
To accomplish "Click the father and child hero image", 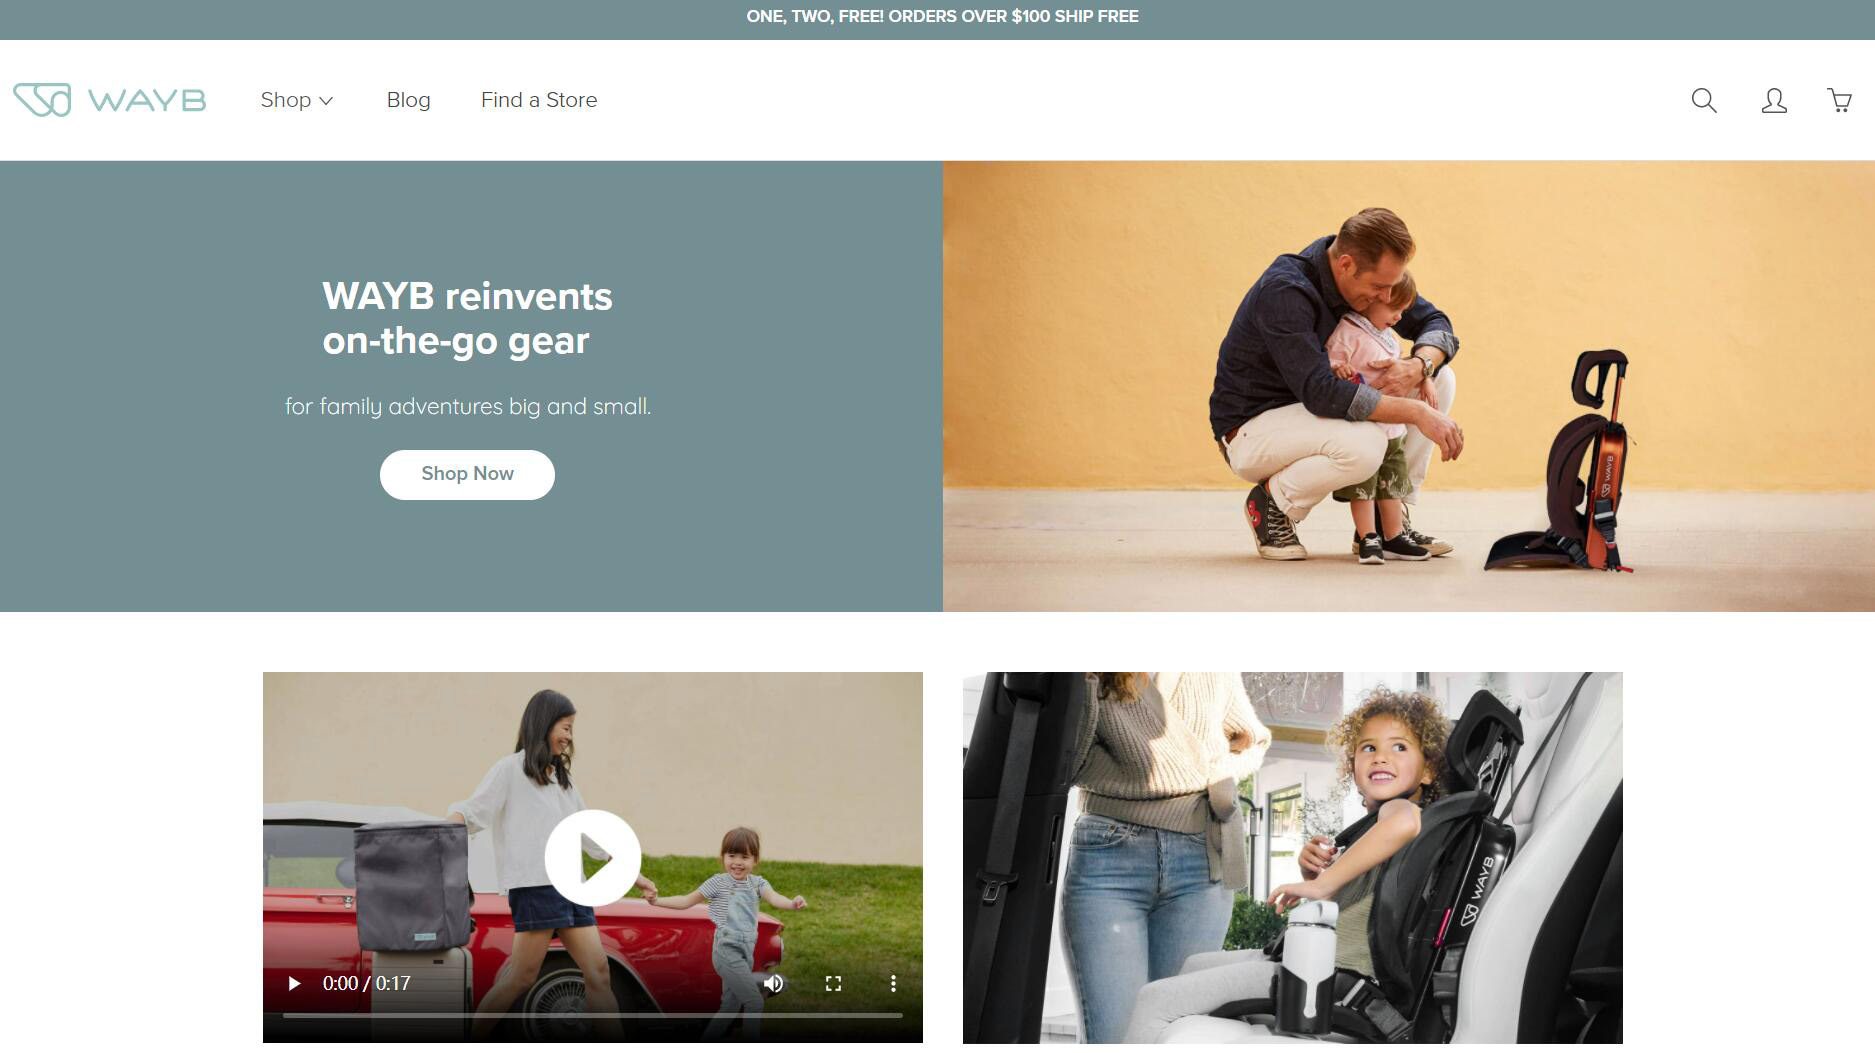I will click(x=1408, y=386).
